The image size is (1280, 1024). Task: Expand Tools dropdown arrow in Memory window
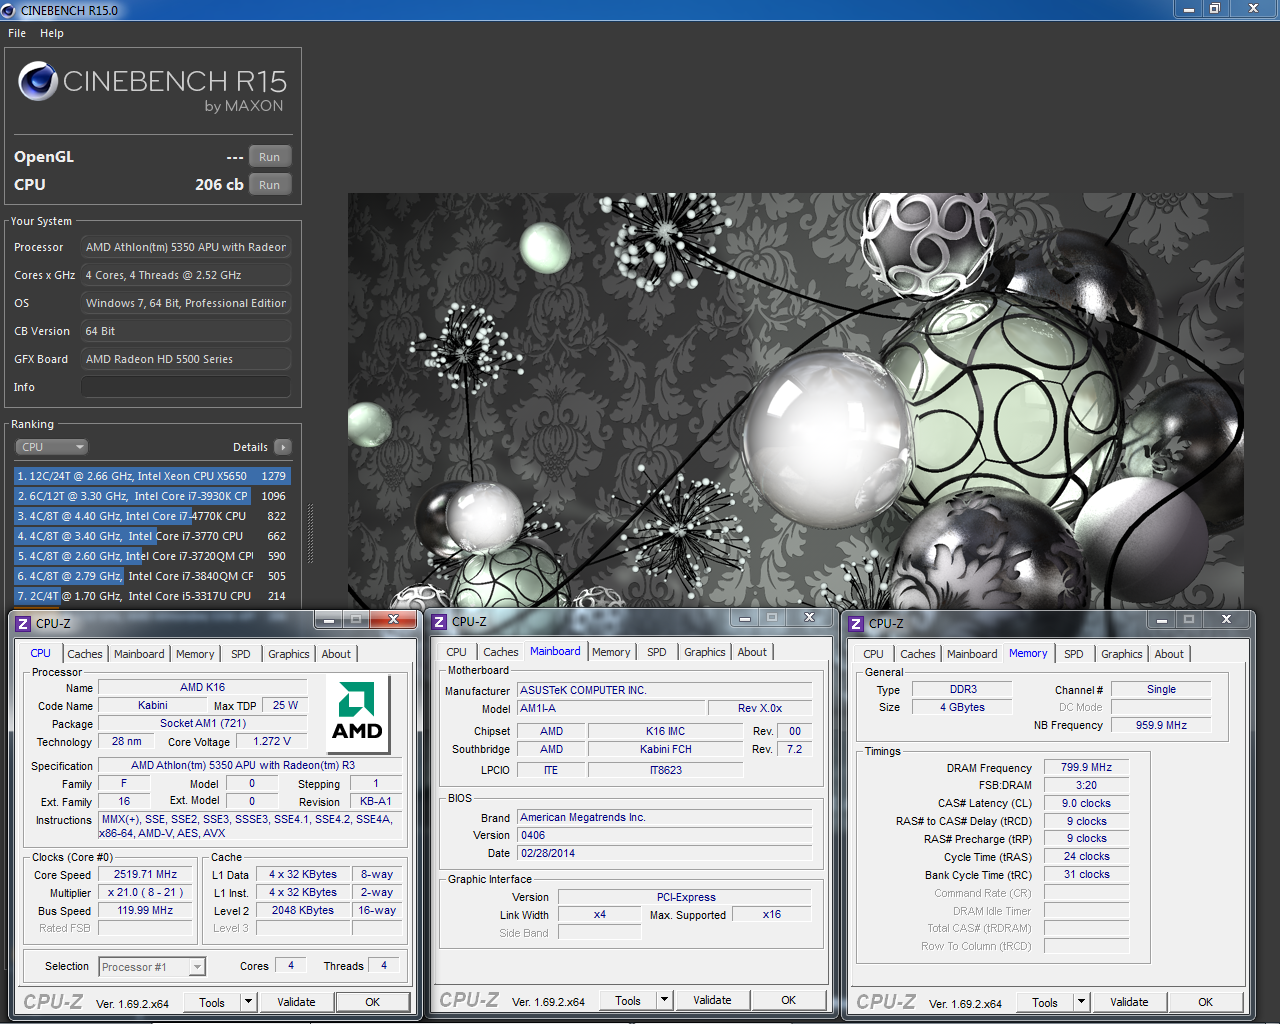(1082, 1002)
